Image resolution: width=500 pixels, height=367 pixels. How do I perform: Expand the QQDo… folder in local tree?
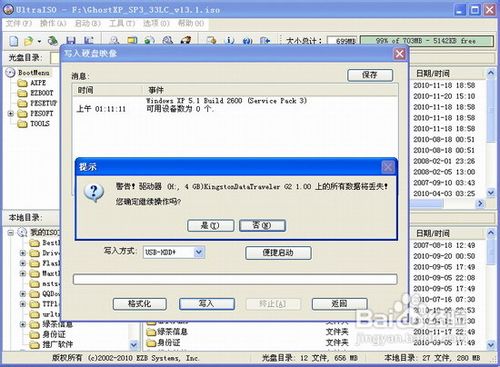coord(23,294)
